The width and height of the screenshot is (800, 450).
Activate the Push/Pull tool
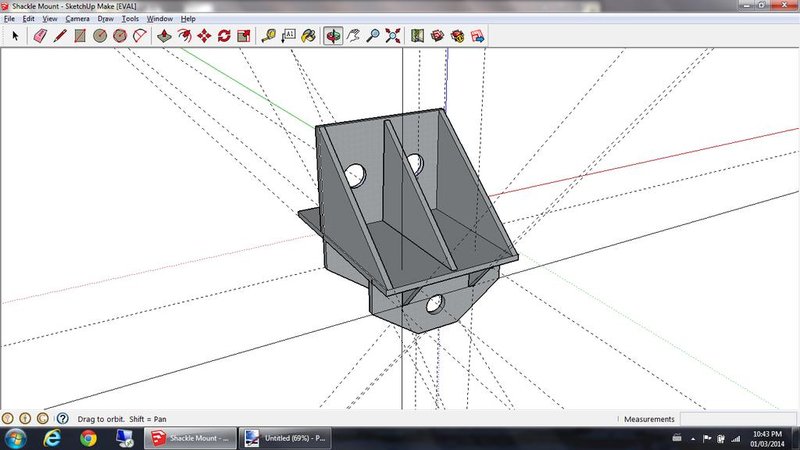point(164,36)
